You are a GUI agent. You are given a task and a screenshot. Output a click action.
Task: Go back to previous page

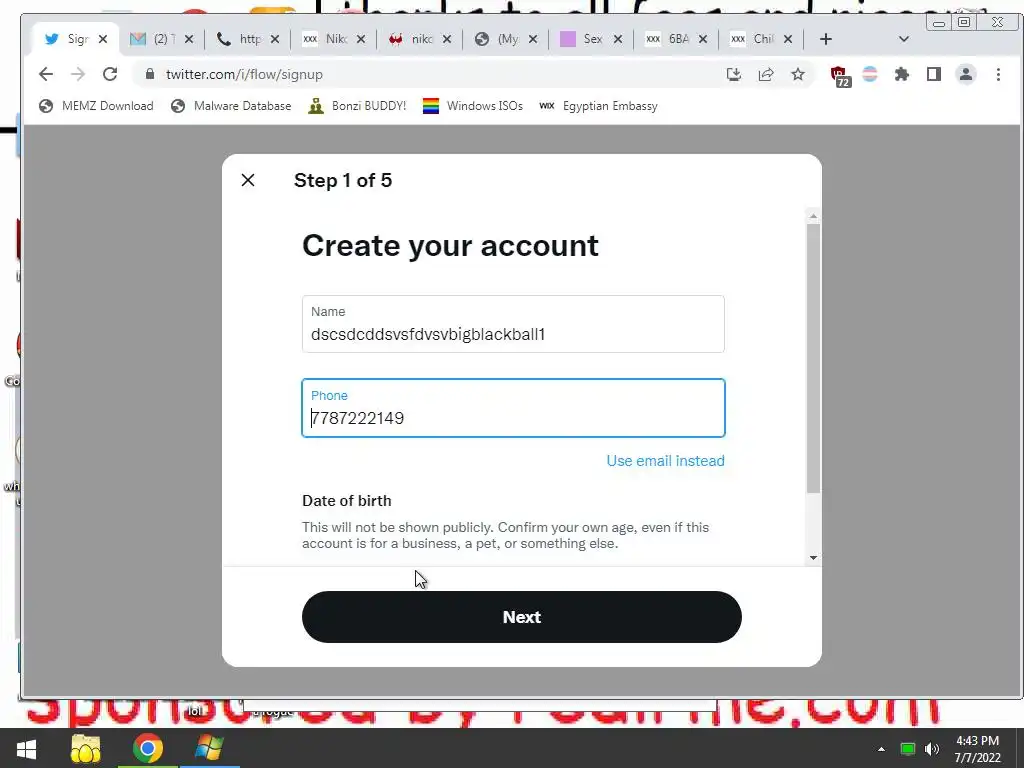coord(46,74)
